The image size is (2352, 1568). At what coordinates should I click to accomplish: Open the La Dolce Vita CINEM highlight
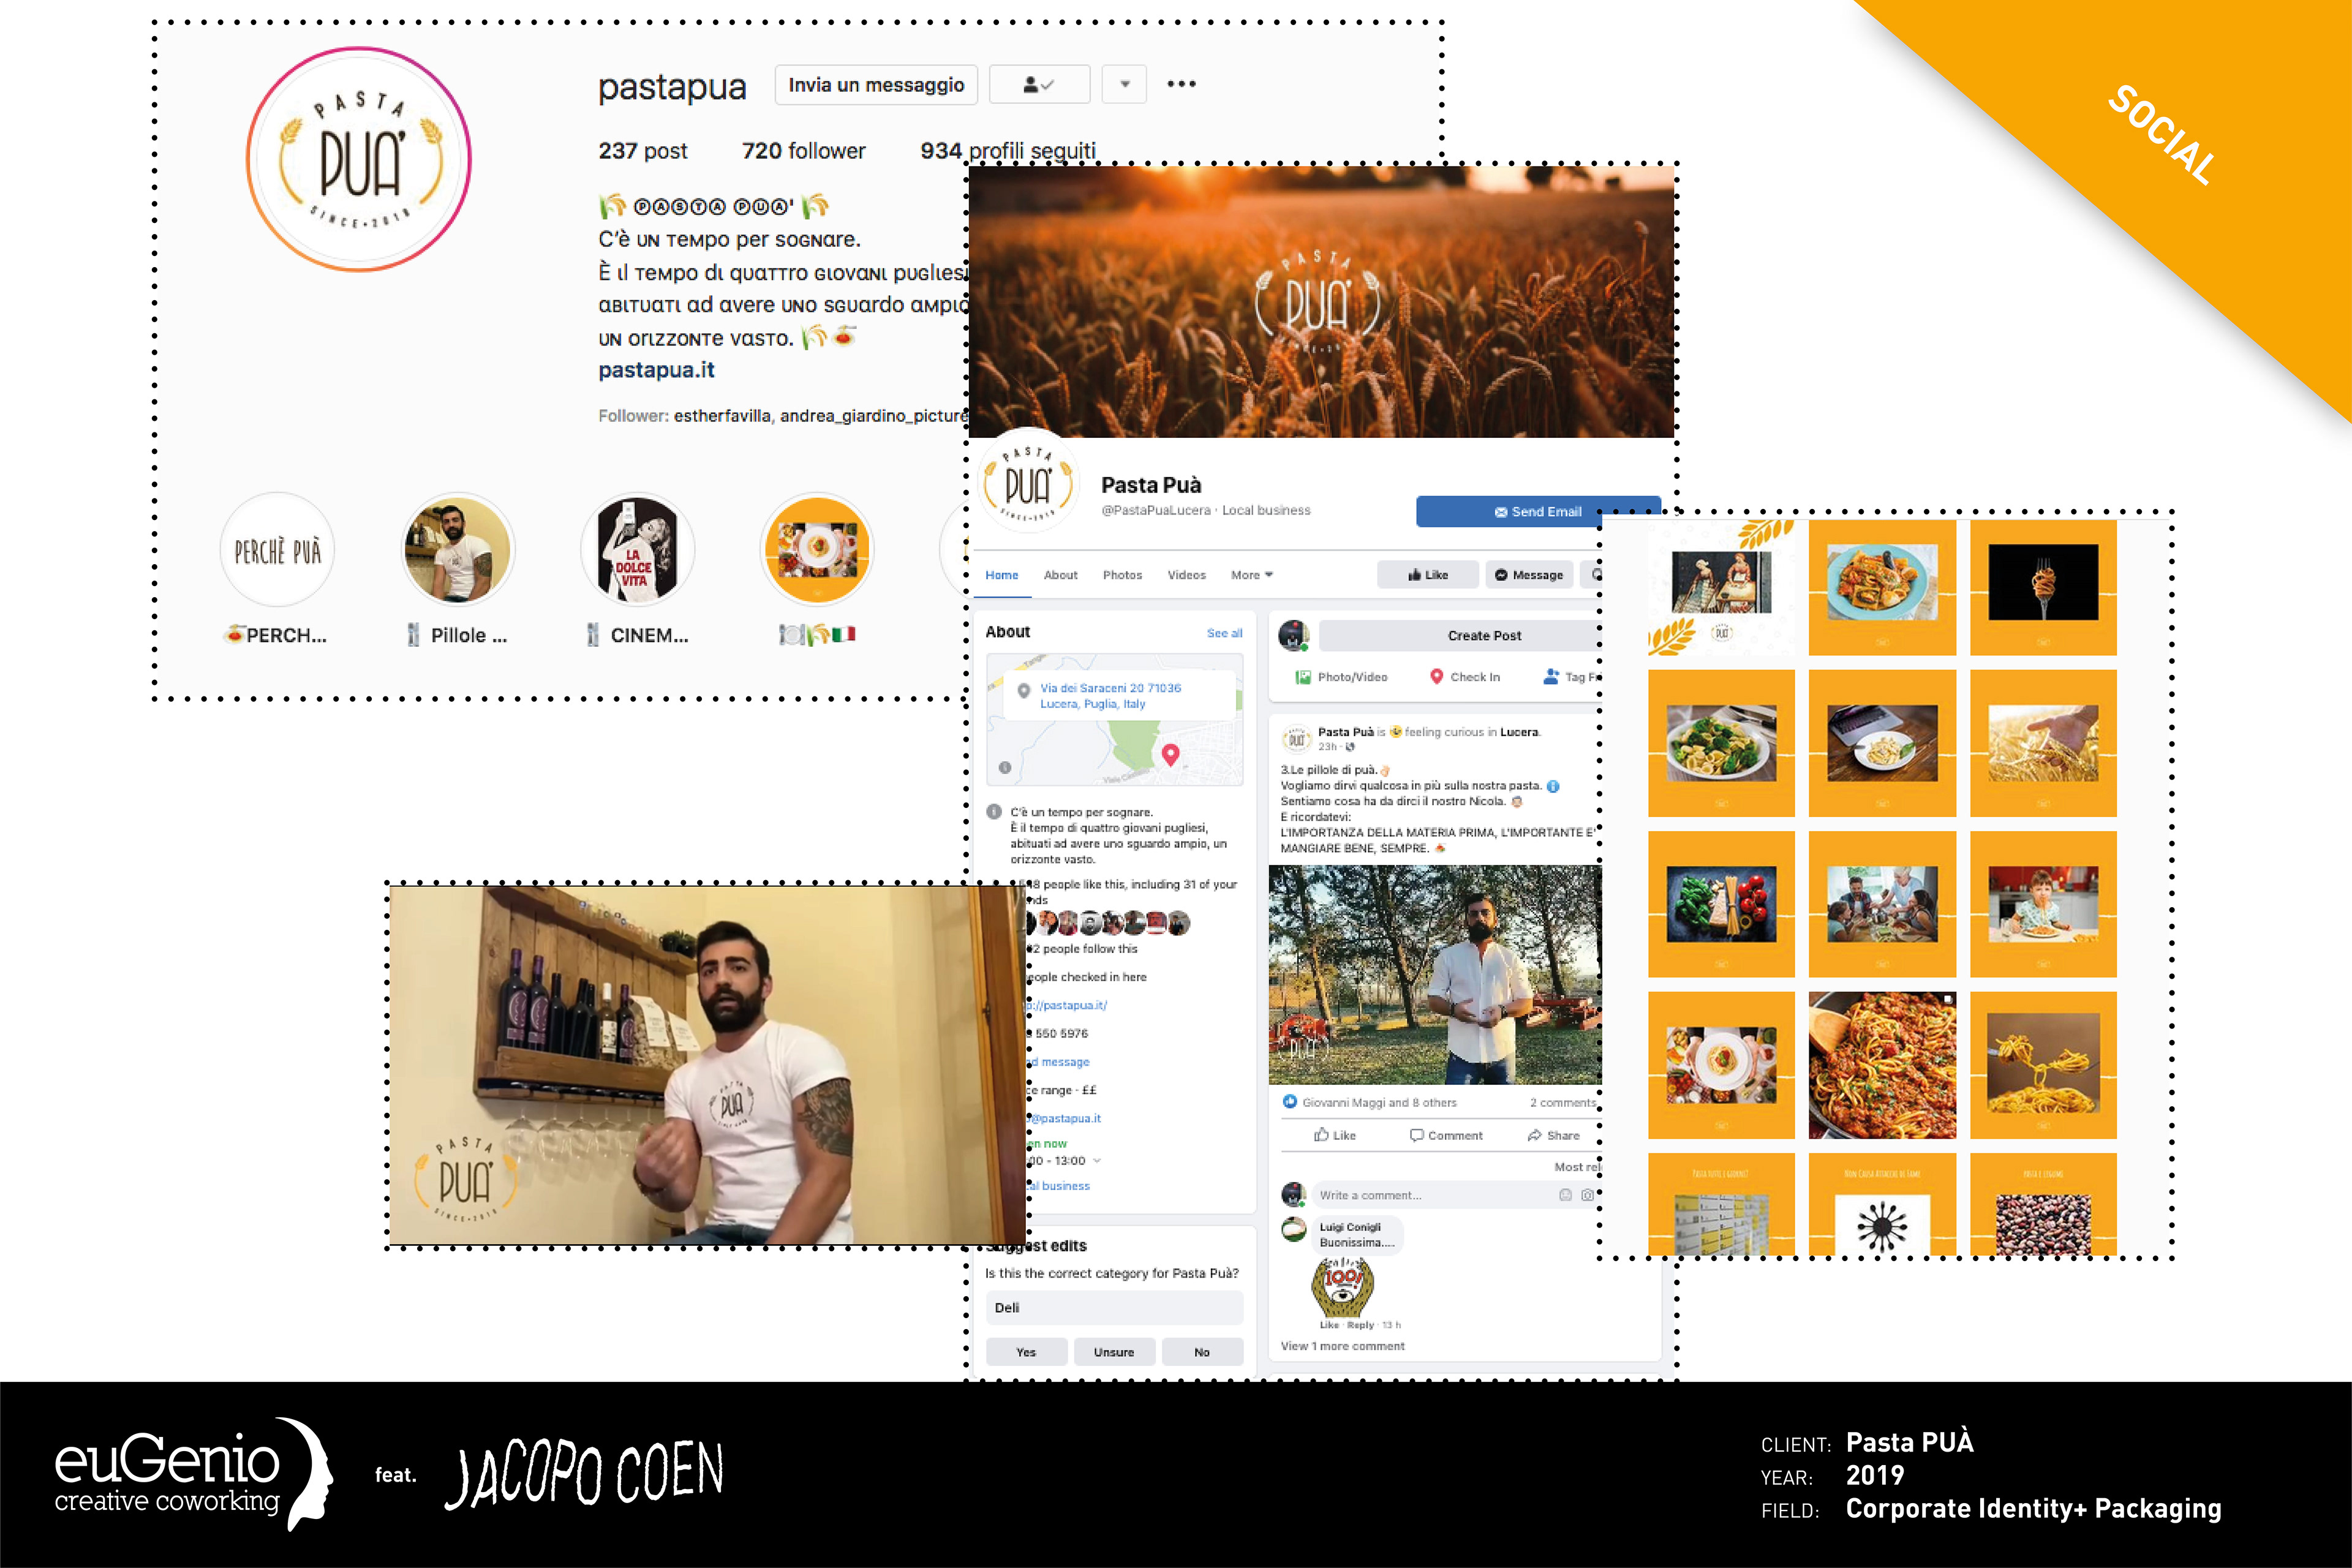tap(637, 550)
